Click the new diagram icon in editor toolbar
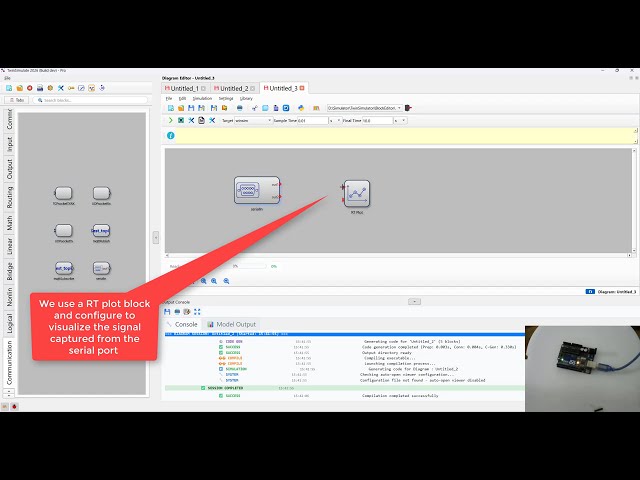Viewport: 640px width, 480px height. (x=171, y=108)
